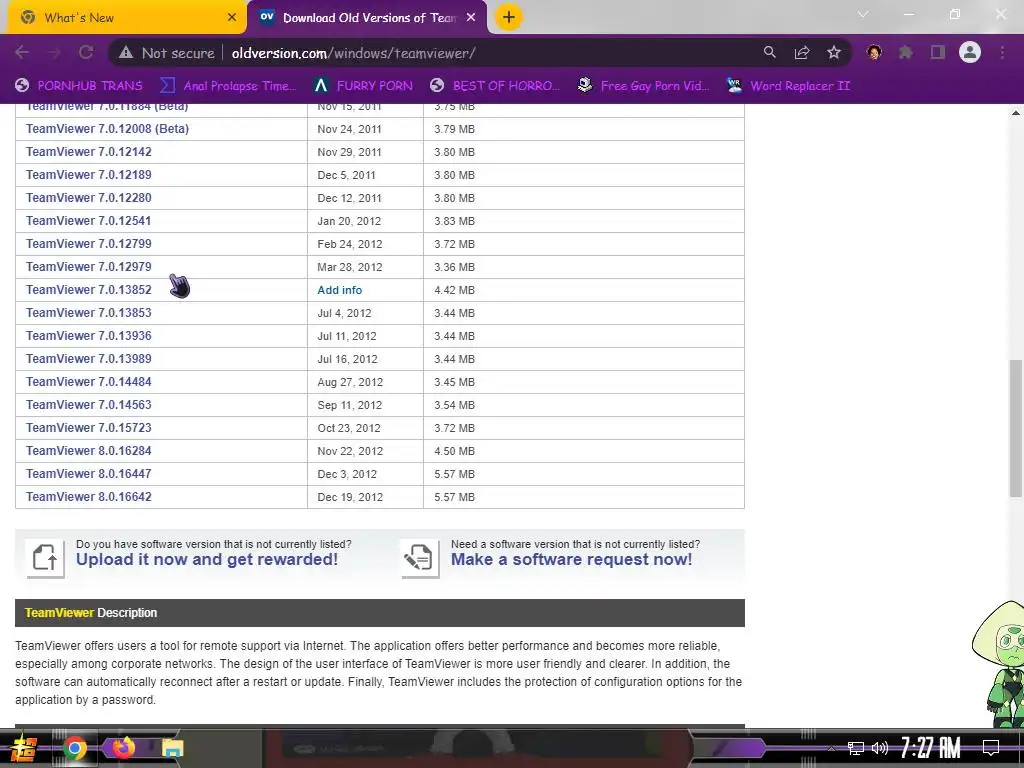Open Chrome from the taskbar
Viewport: 1024px width, 768px height.
coord(75,748)
